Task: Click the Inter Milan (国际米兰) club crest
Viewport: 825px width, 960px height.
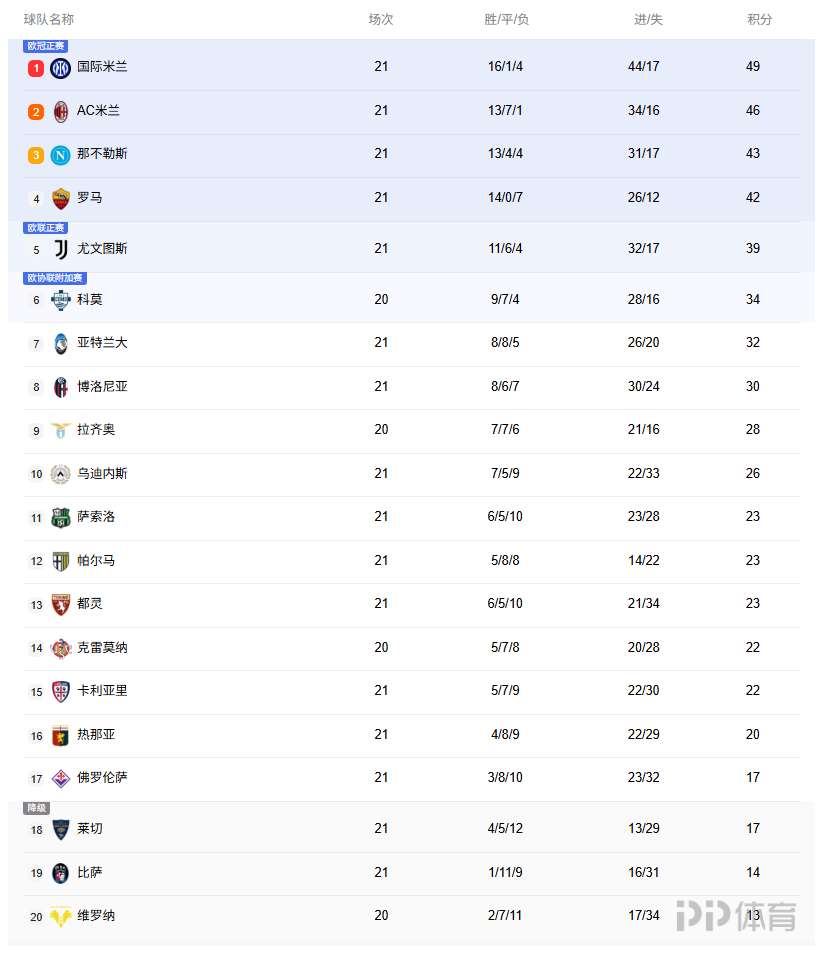Action: (x=61, y=68)
